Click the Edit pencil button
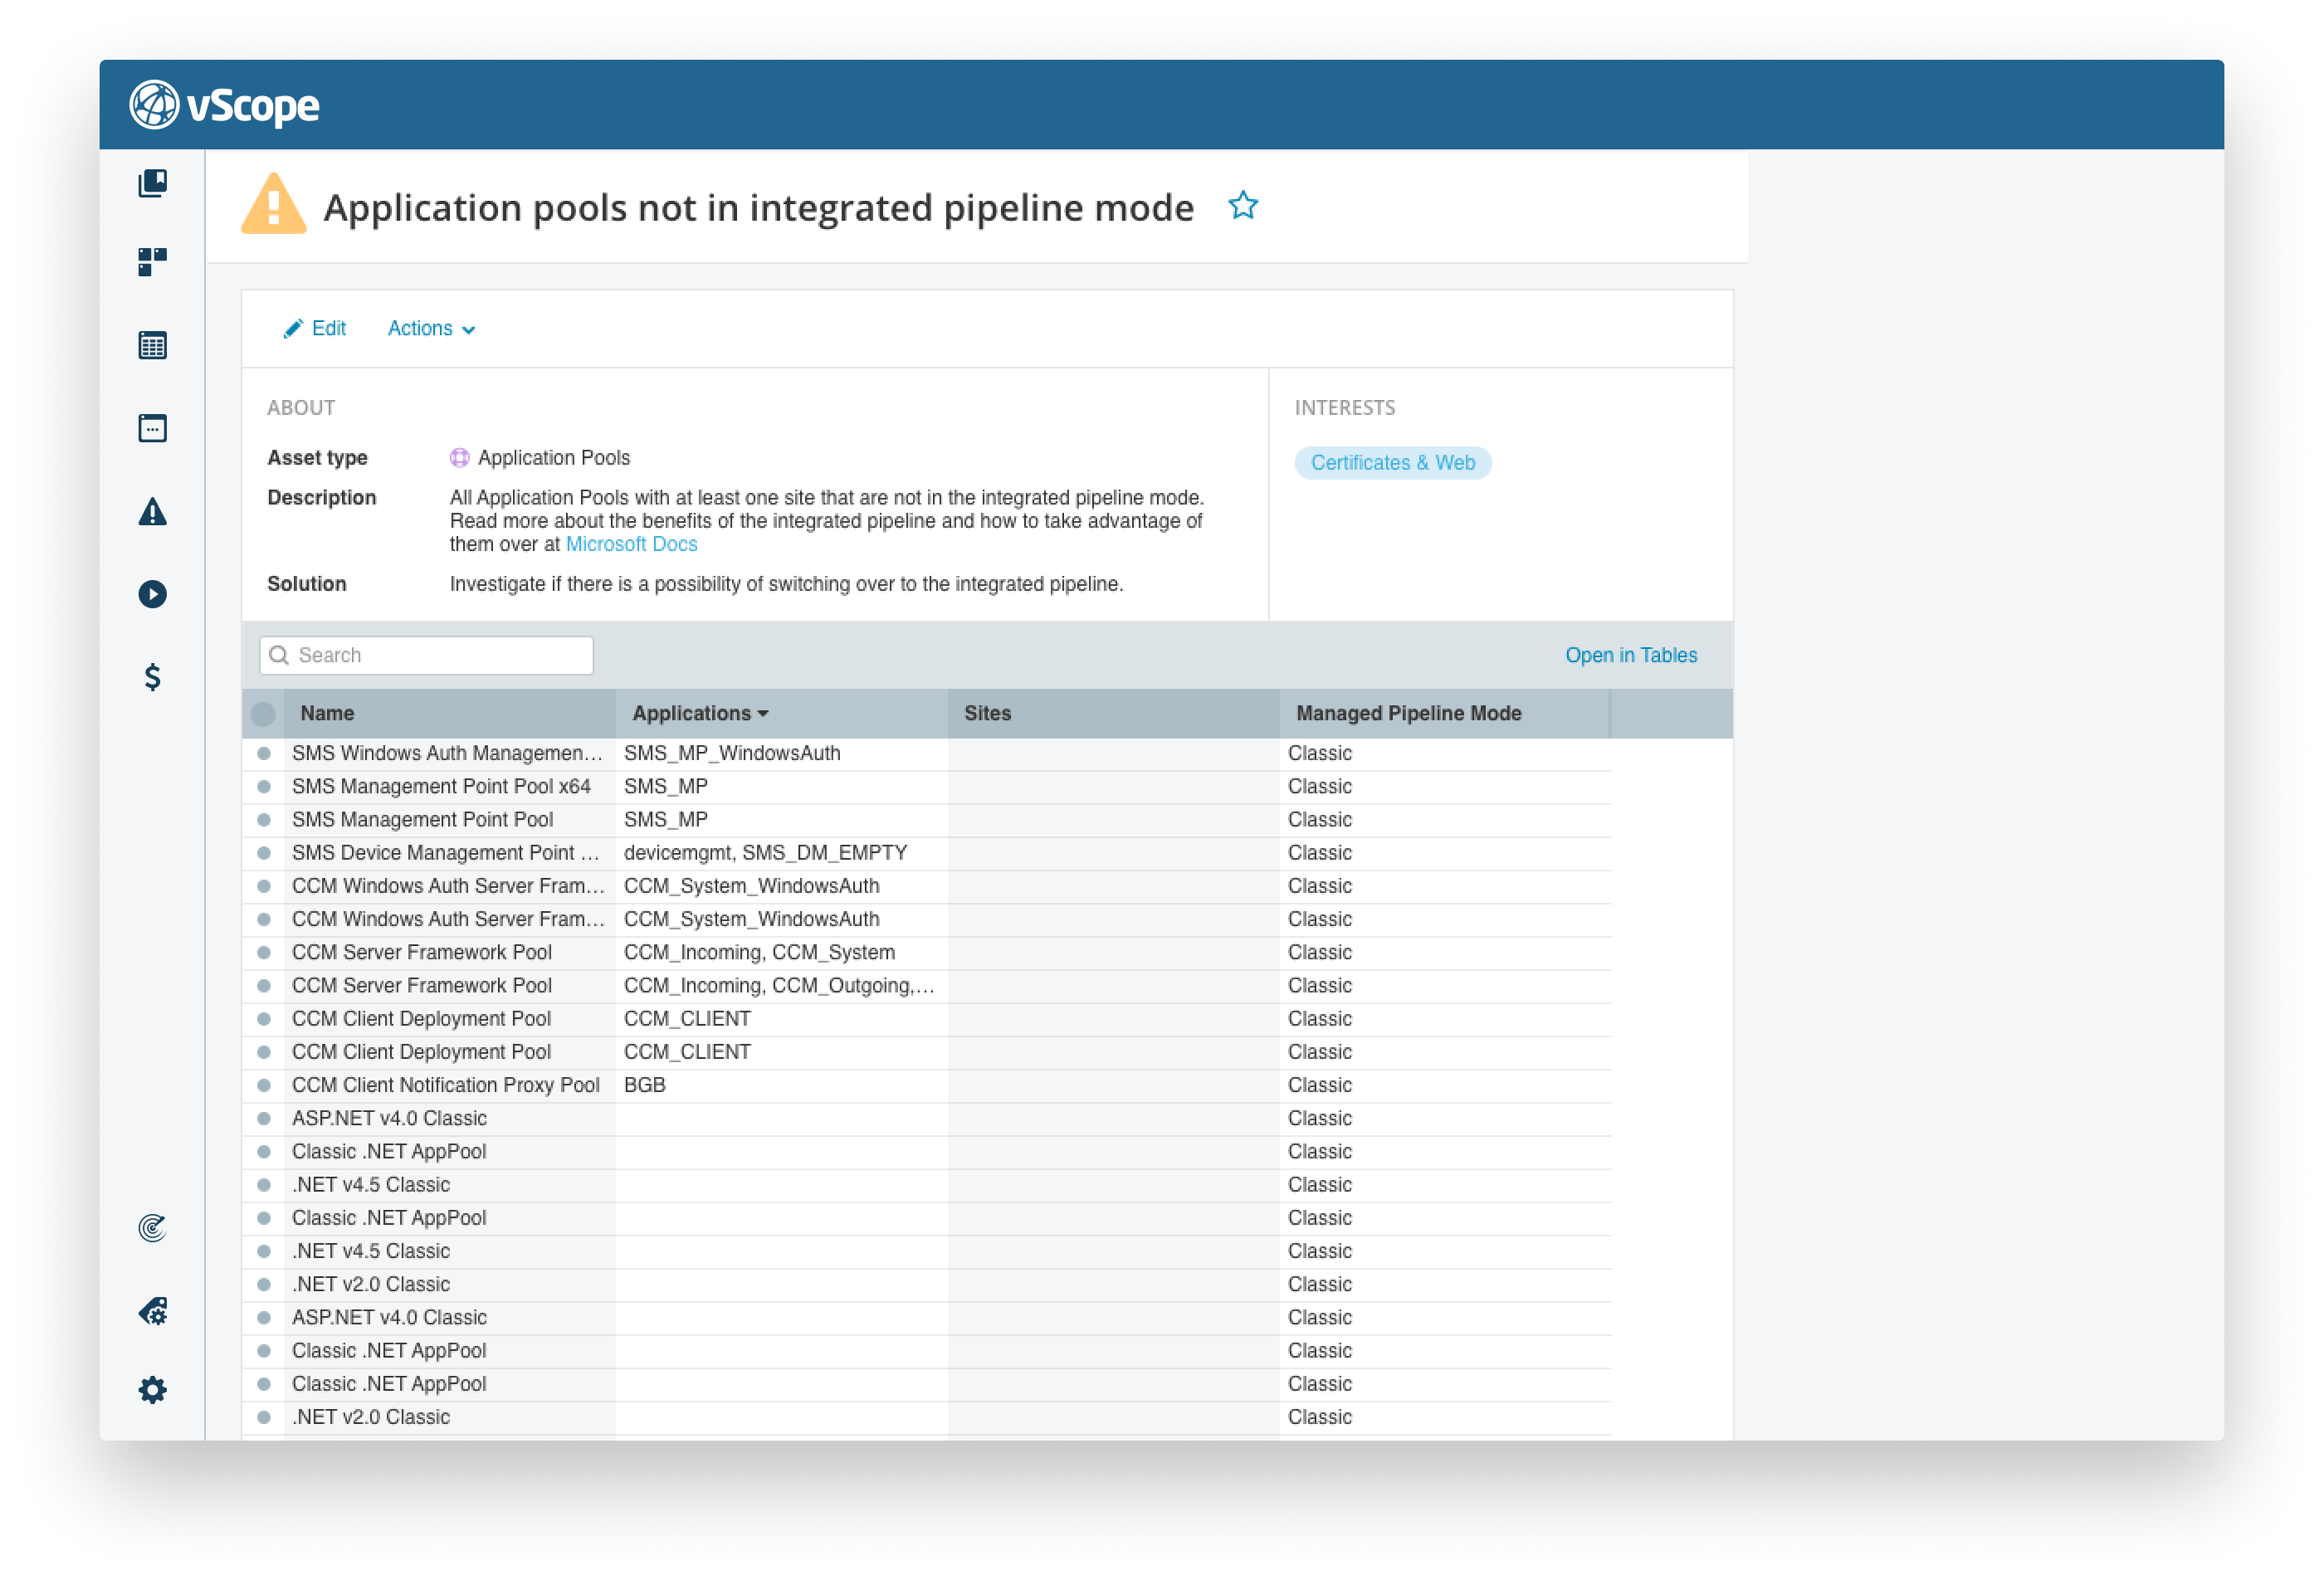Viewport: 2324px width, 1580px height. [314, 328]
